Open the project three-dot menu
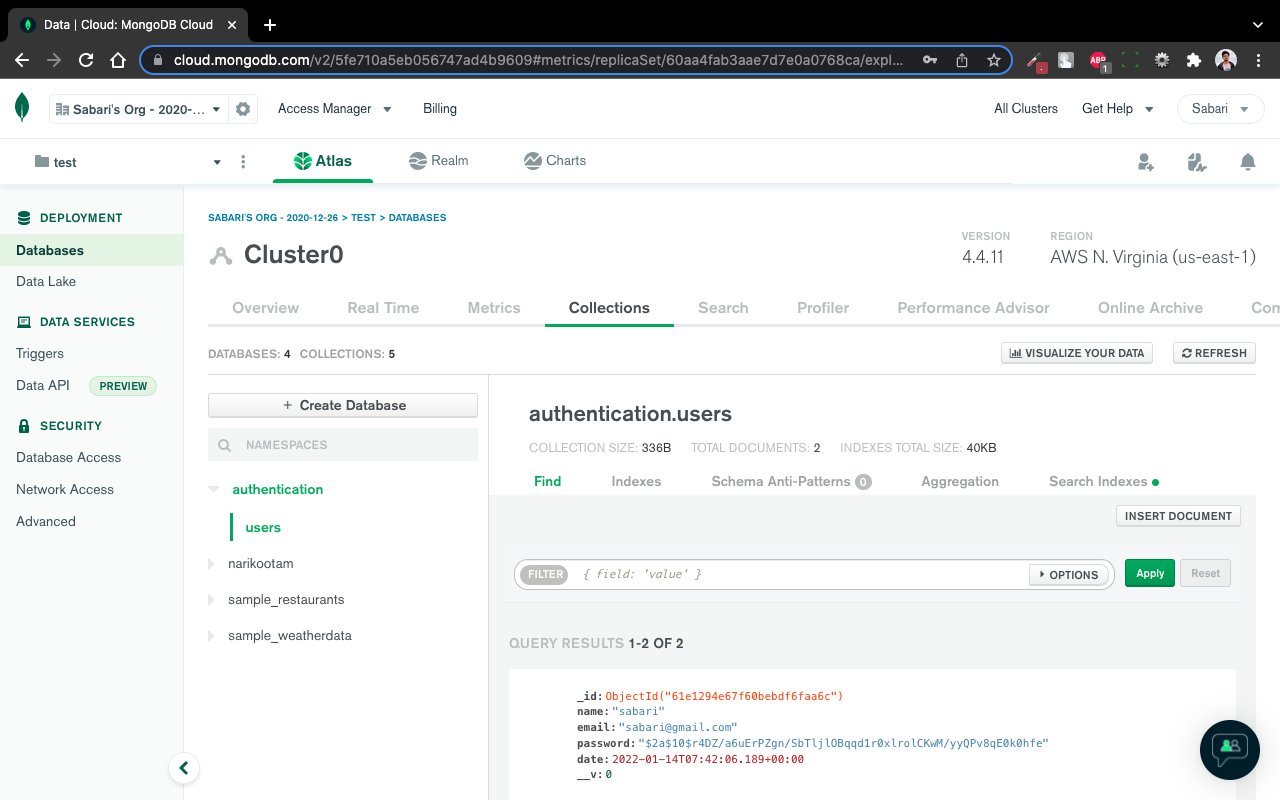Viewport: 1280px width, 800px height. 243,162
